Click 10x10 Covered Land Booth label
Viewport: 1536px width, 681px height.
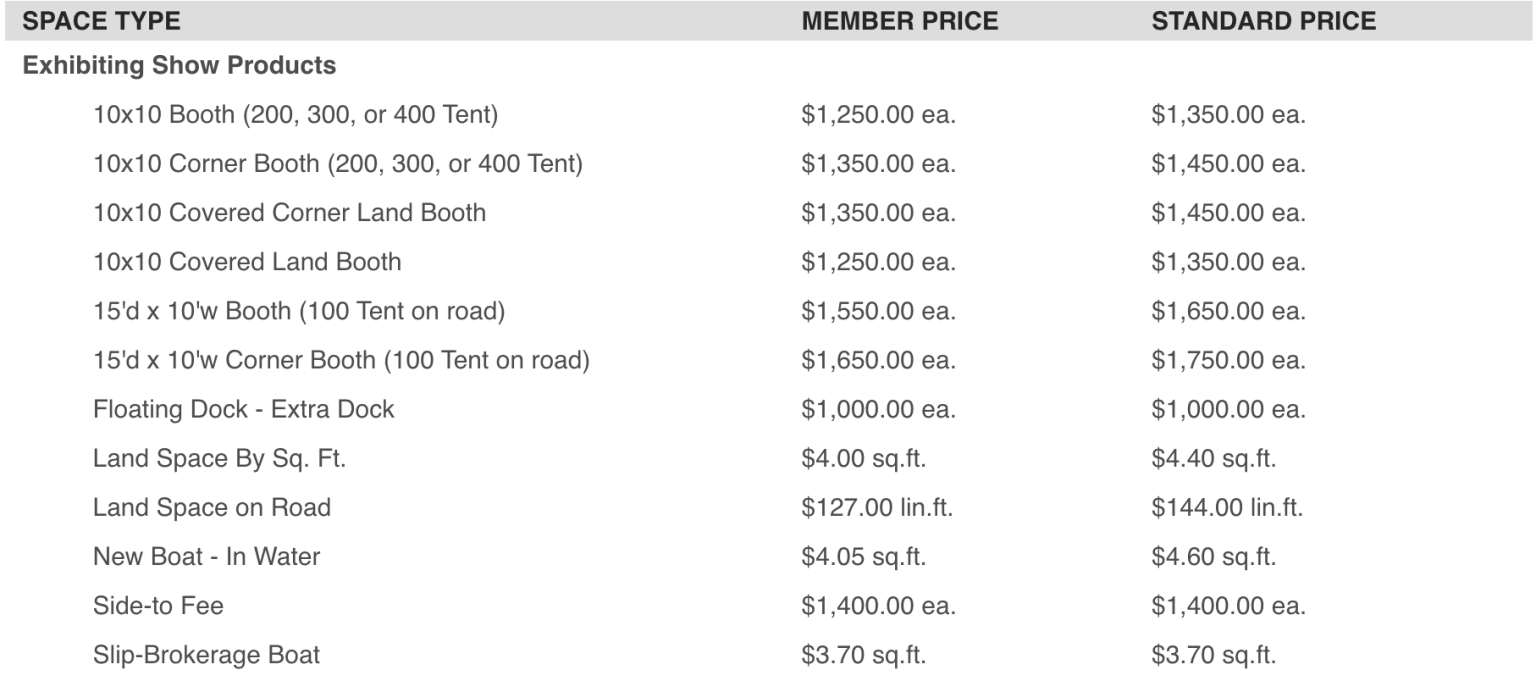pos(247,262)
